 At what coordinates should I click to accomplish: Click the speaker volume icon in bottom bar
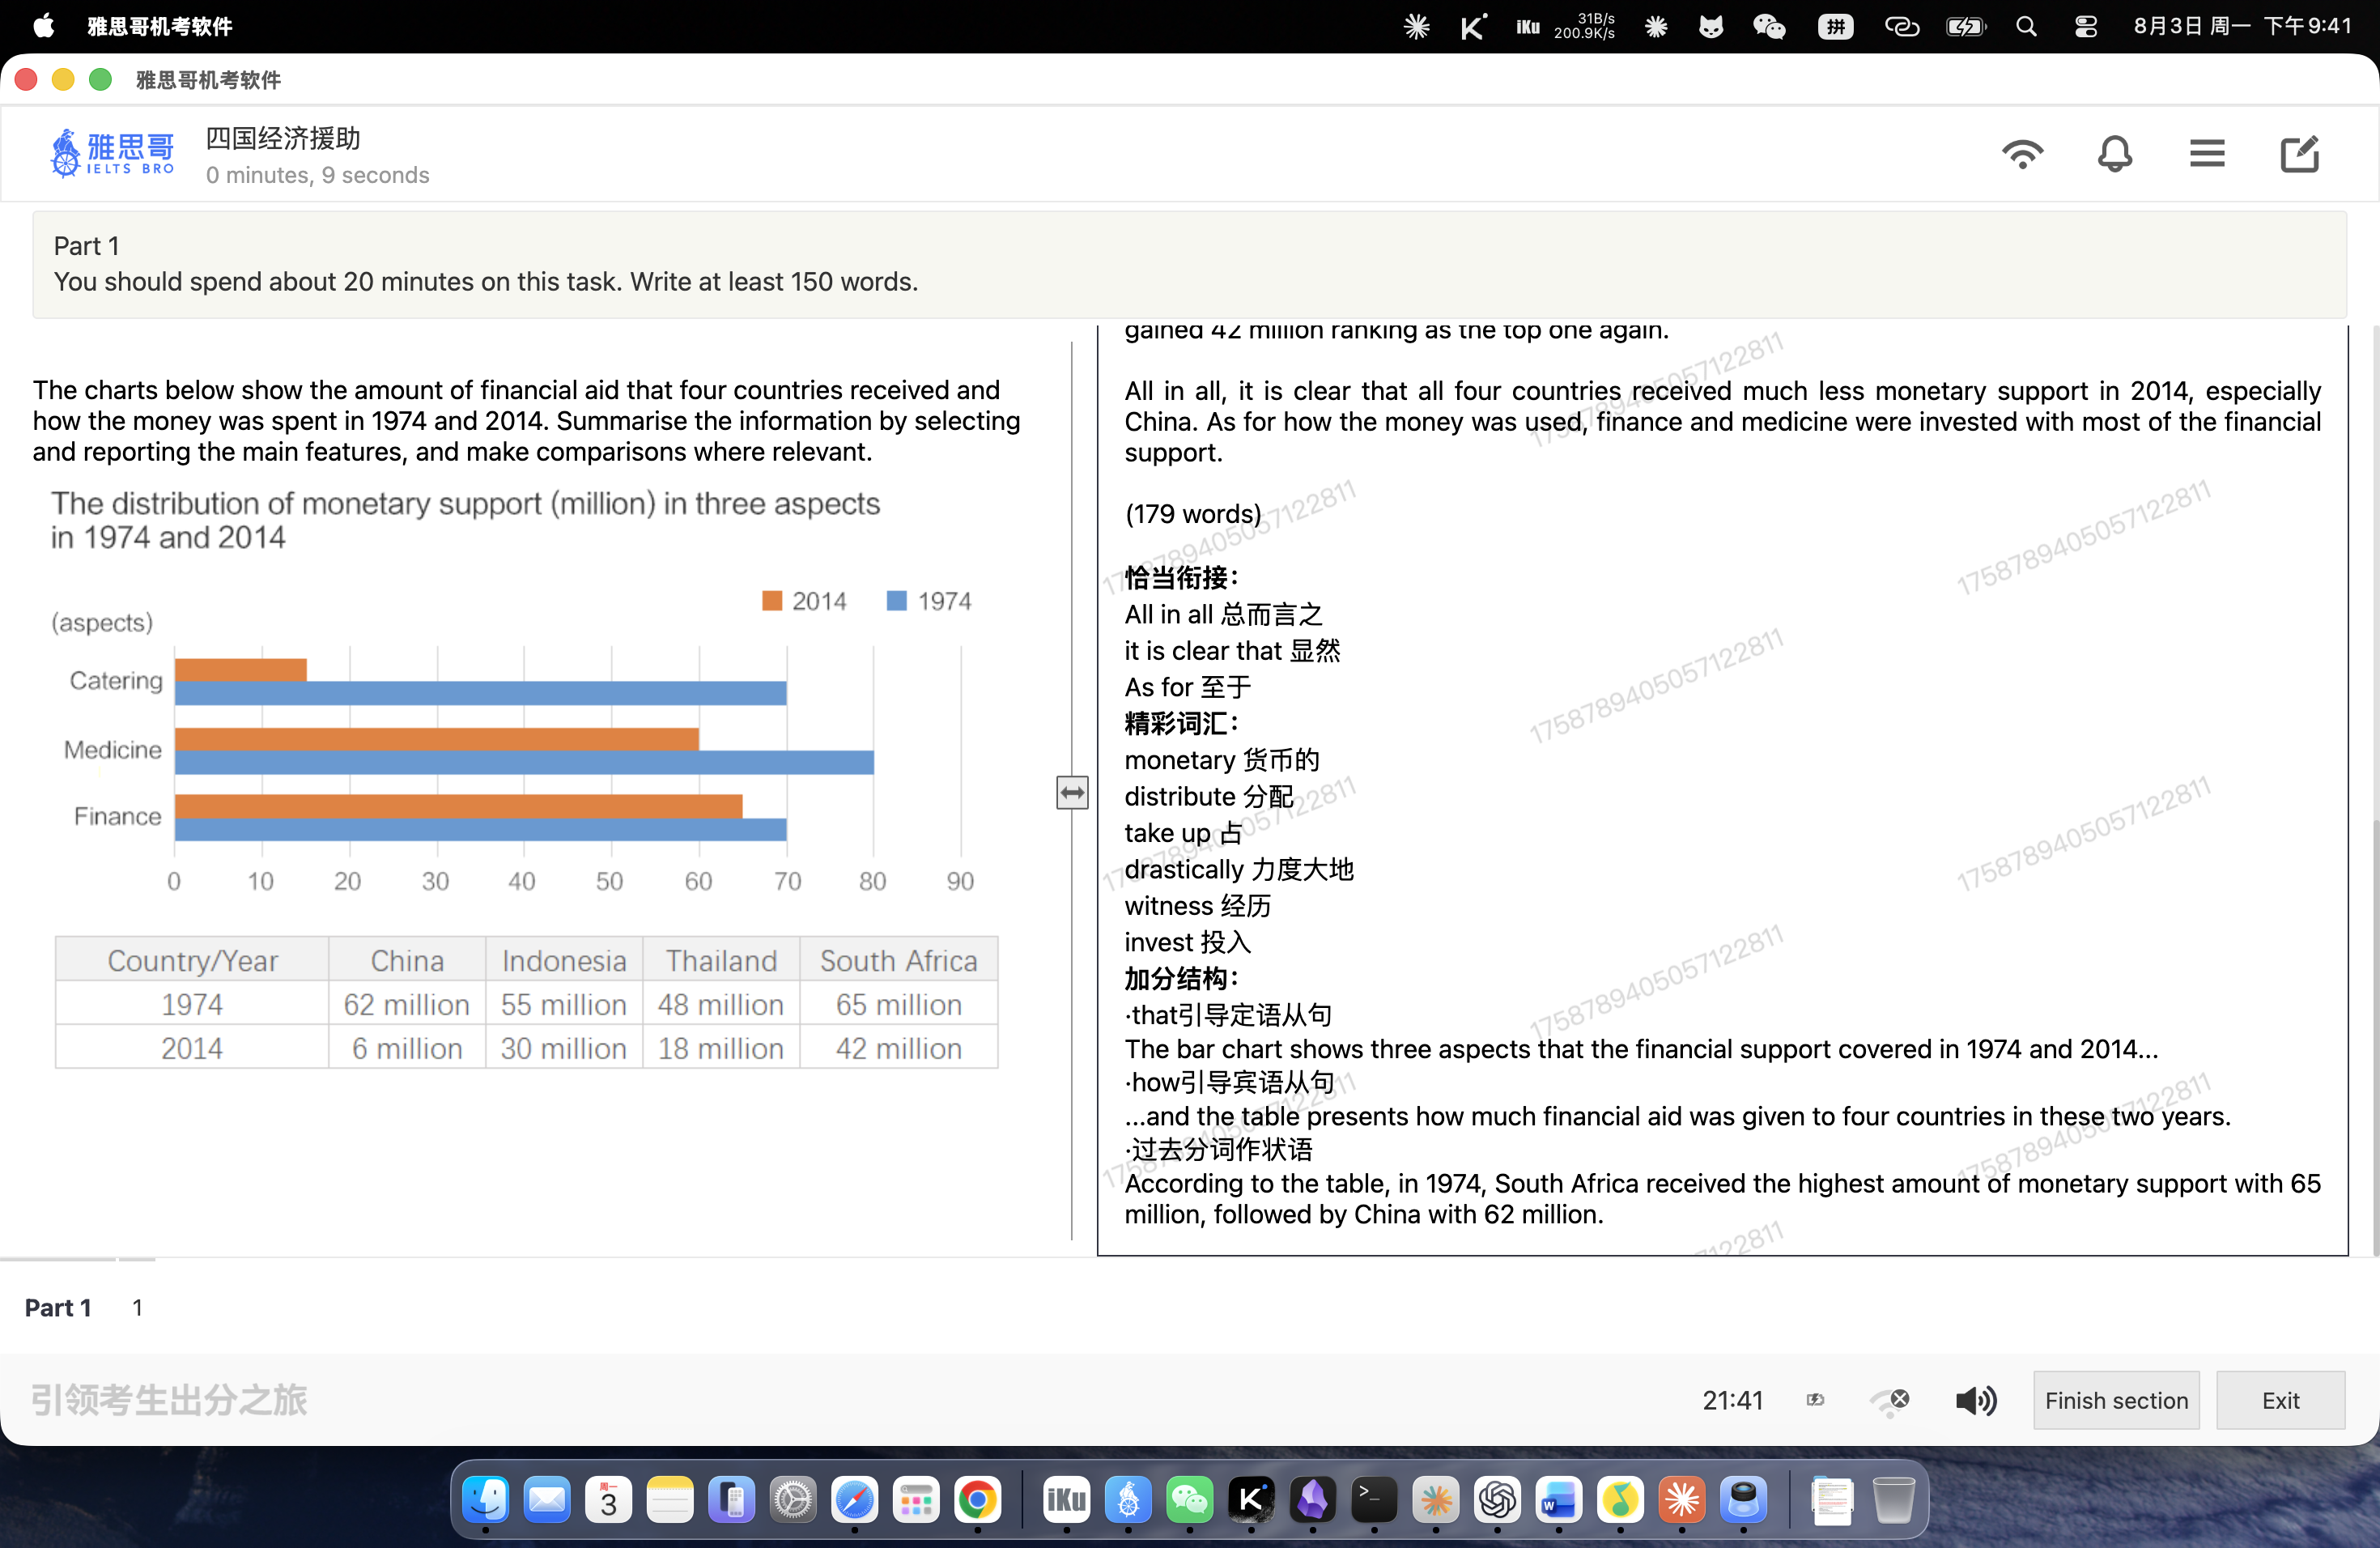pyautogui.click(x=1976, y=1400)
